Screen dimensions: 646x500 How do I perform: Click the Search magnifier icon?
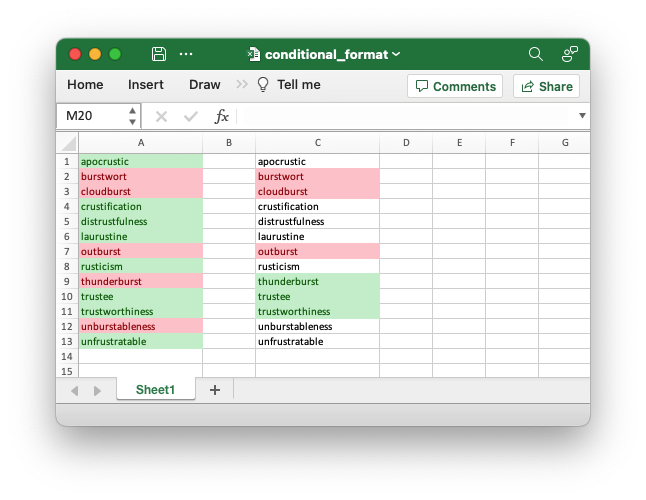click(536, 54)
